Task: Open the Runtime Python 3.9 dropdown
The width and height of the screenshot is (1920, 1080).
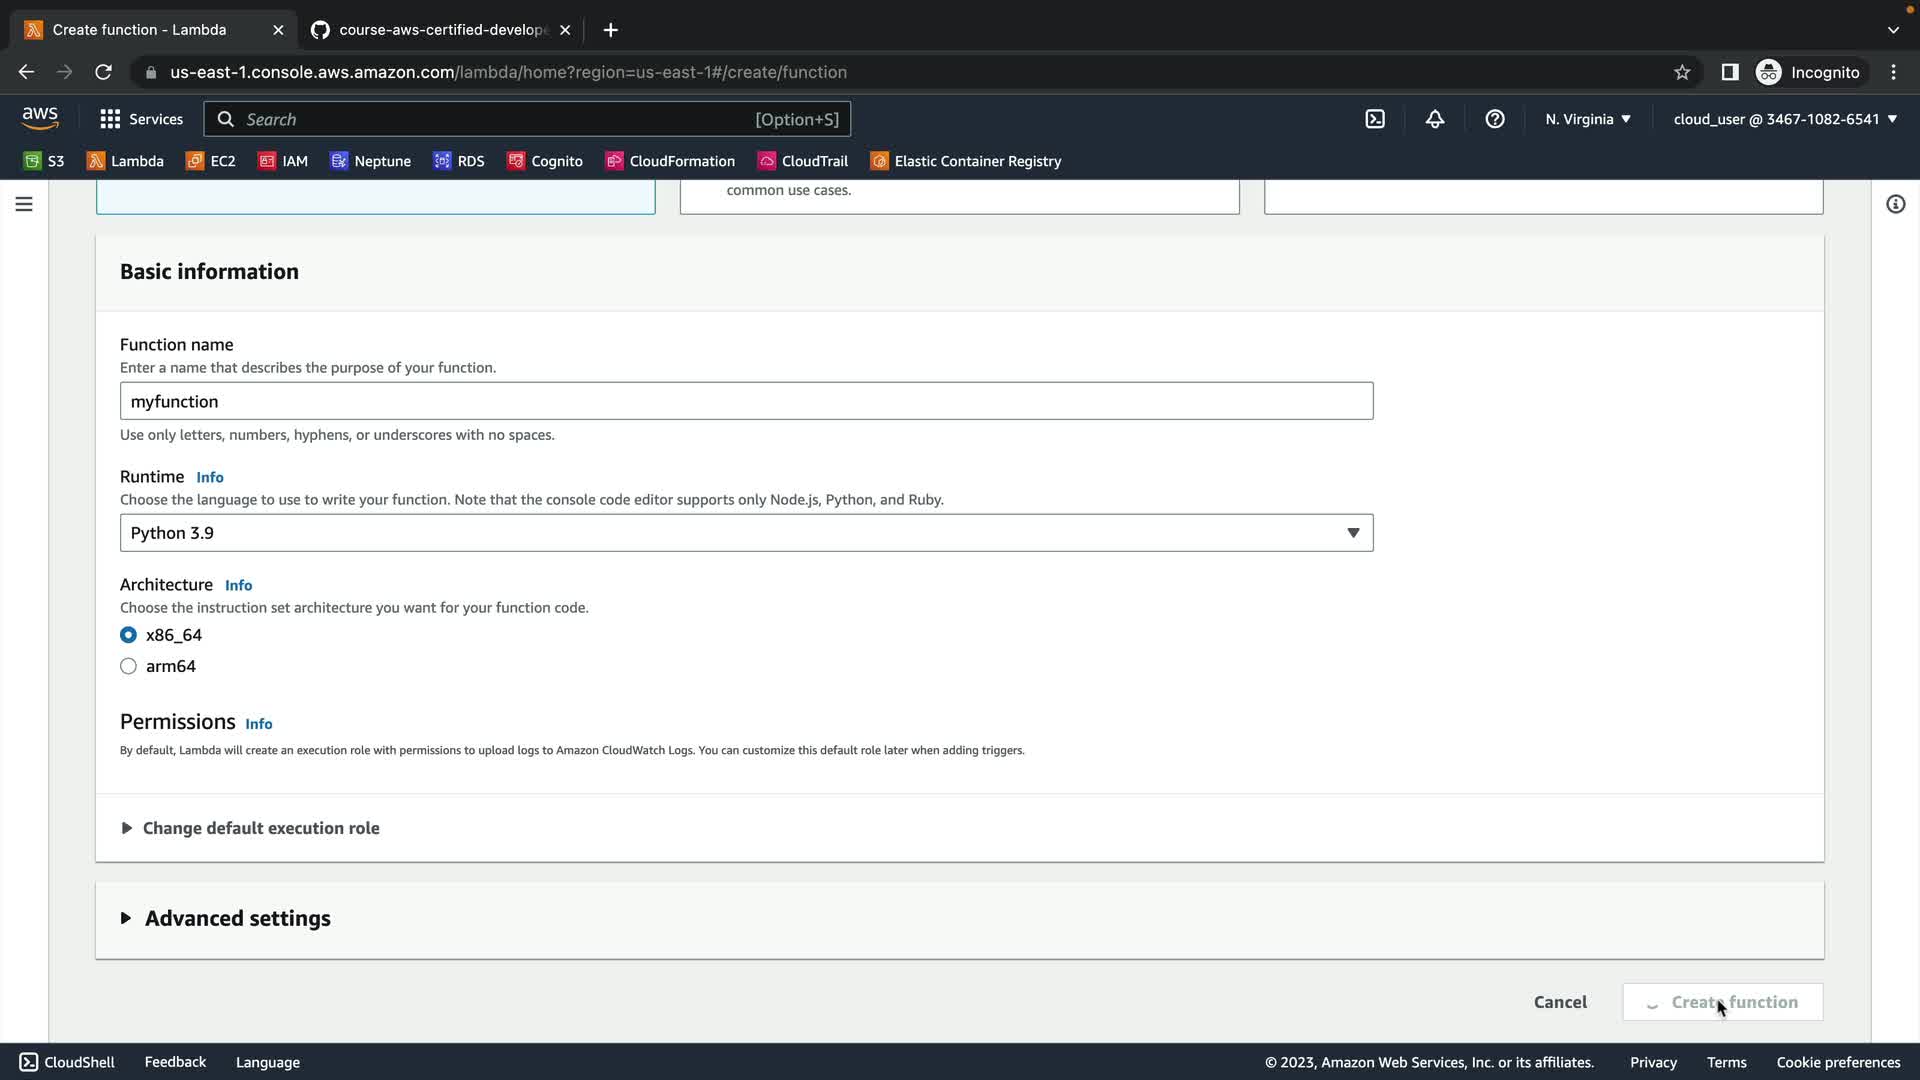Action: click(x=746, y=533)
